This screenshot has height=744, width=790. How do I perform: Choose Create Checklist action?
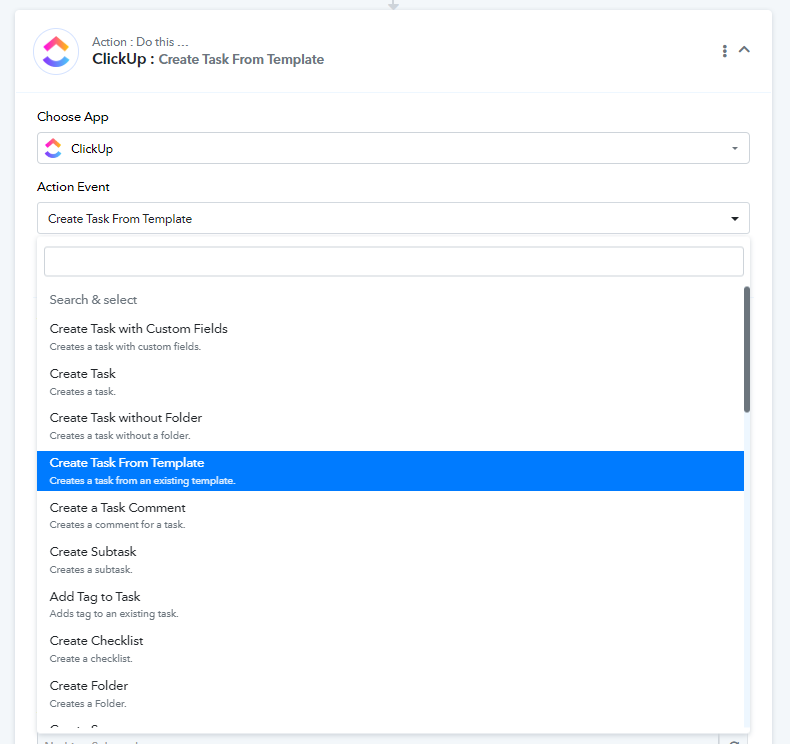(x=390, y=649)
